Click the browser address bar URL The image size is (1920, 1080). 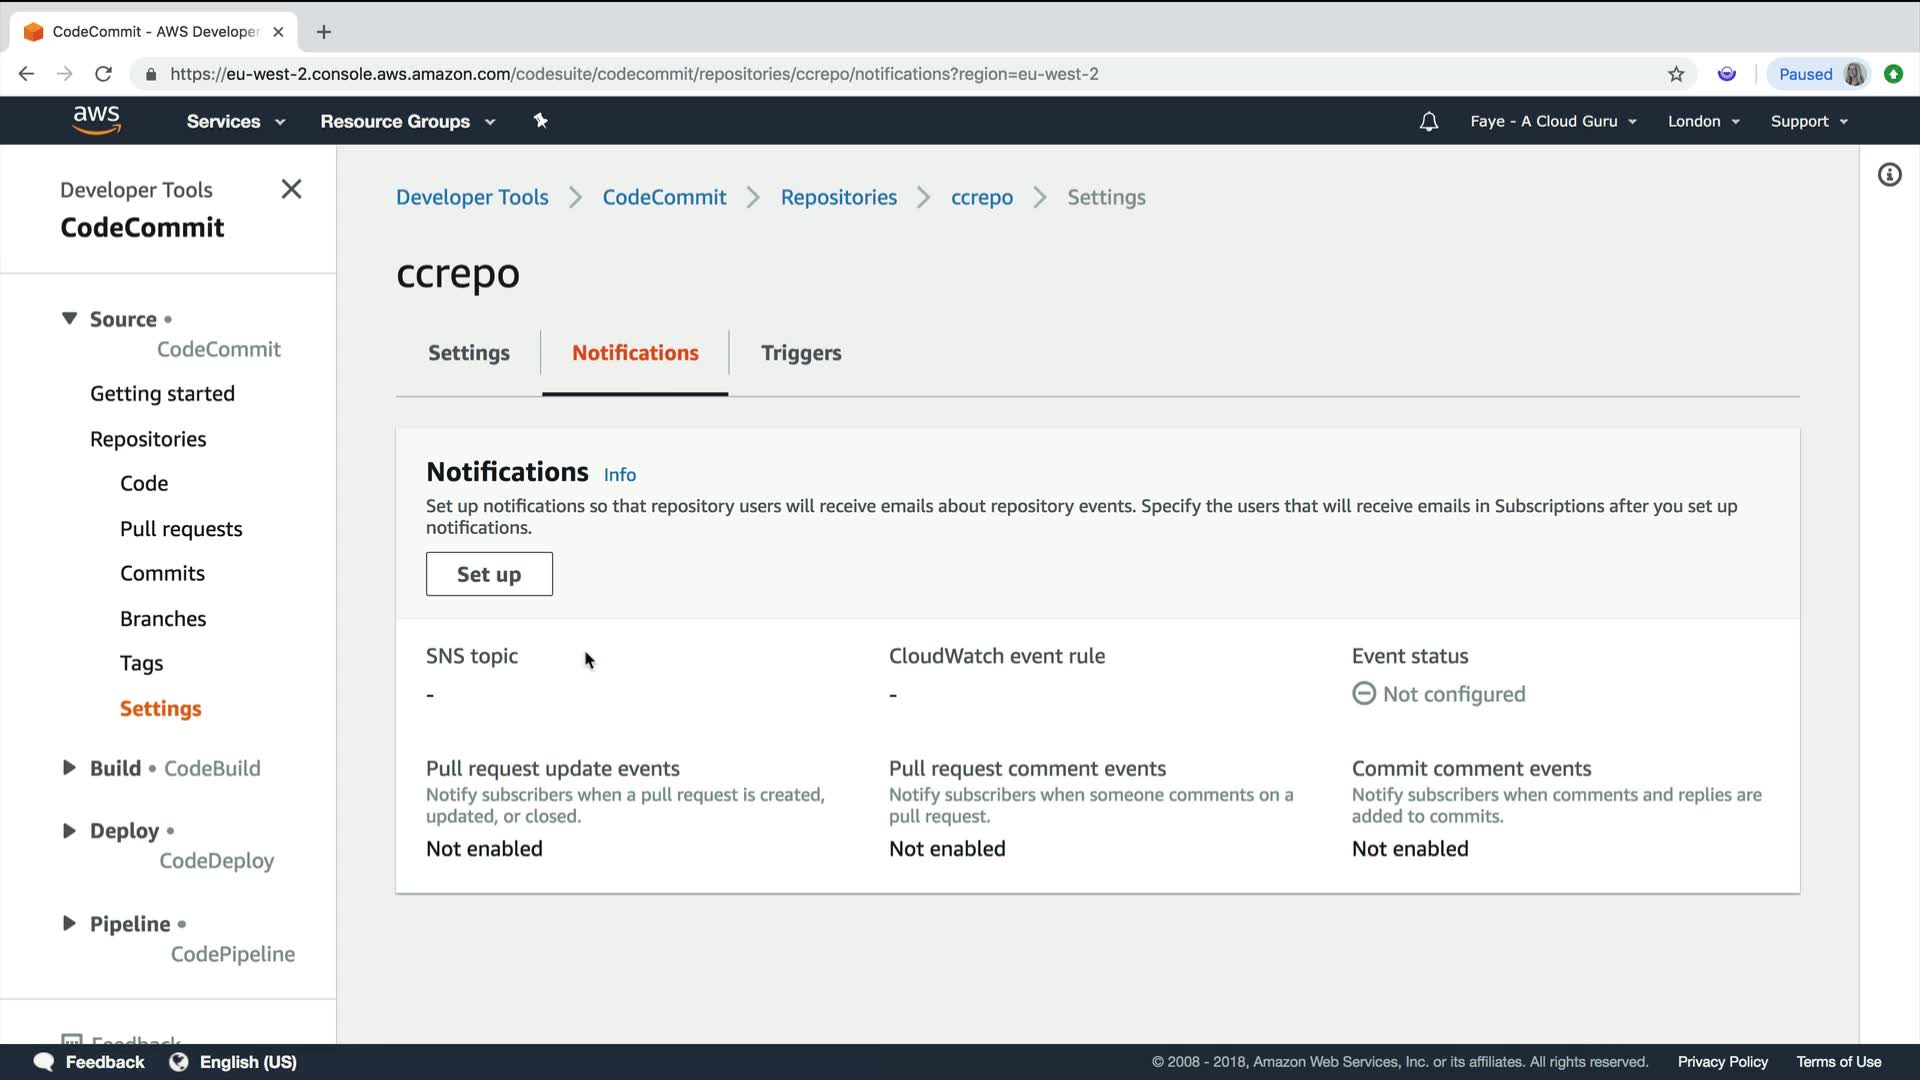click(634, 74)
